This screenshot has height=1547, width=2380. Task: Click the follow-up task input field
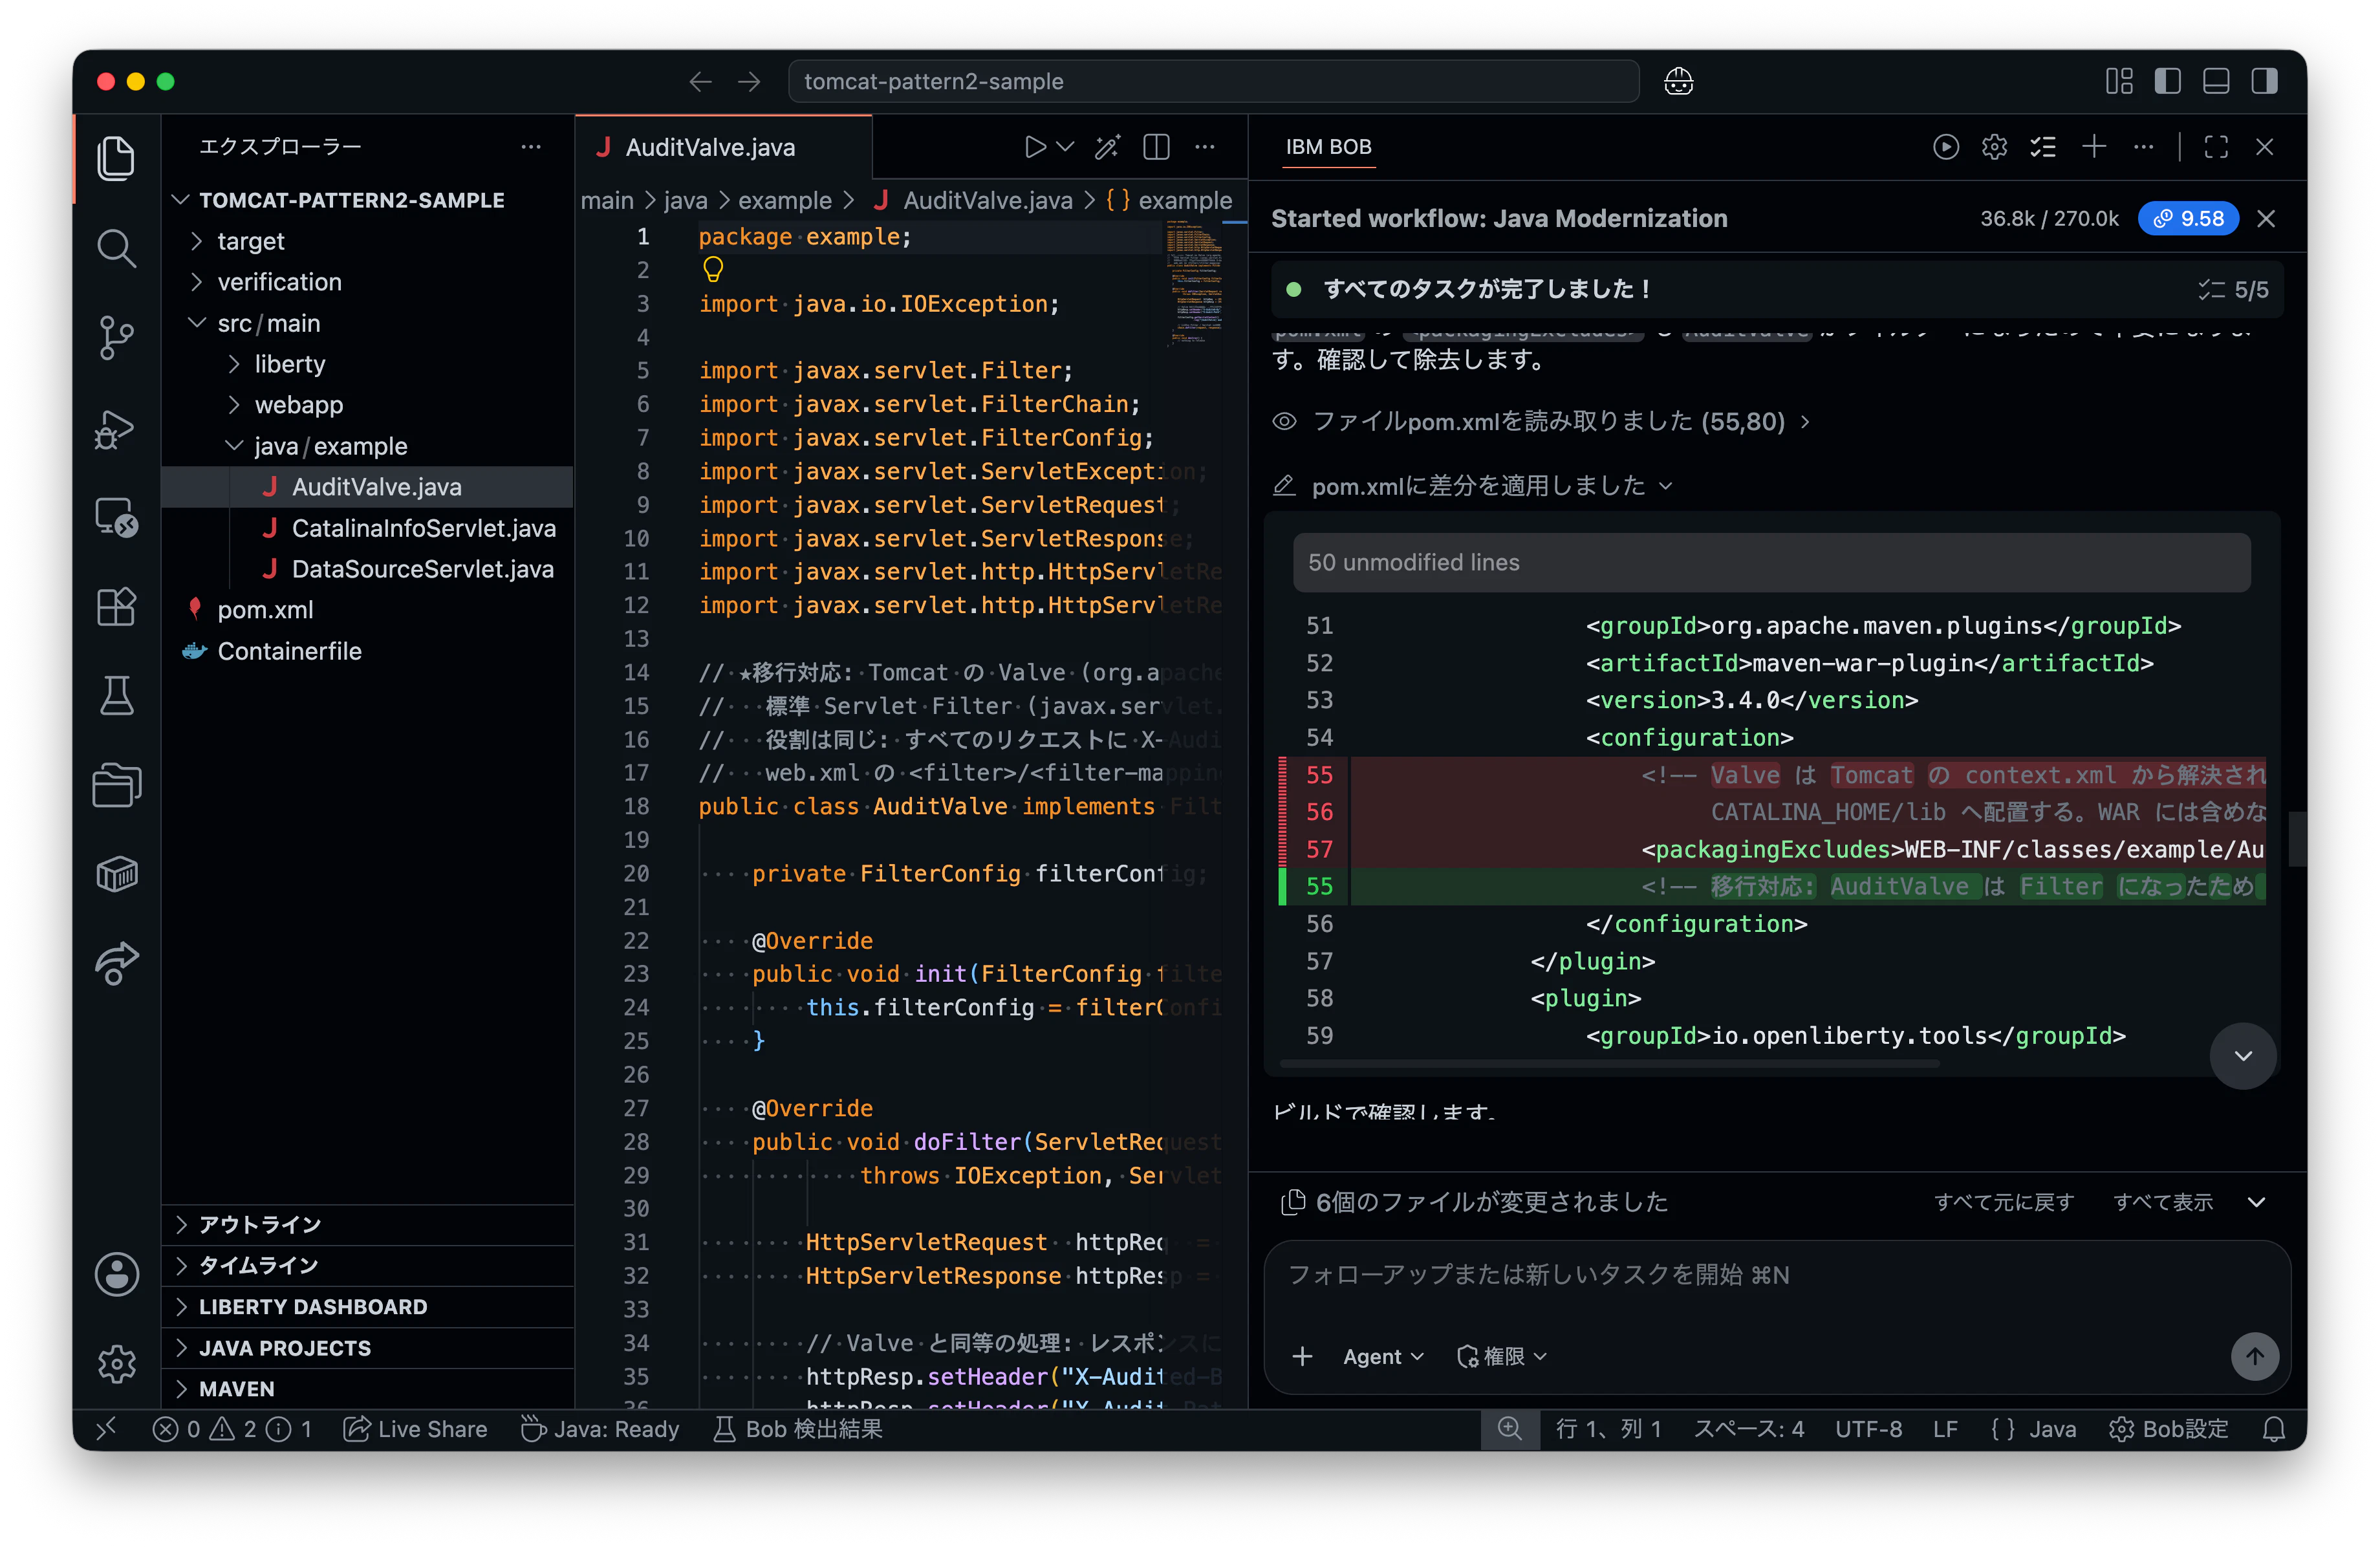[1776, 1275]
